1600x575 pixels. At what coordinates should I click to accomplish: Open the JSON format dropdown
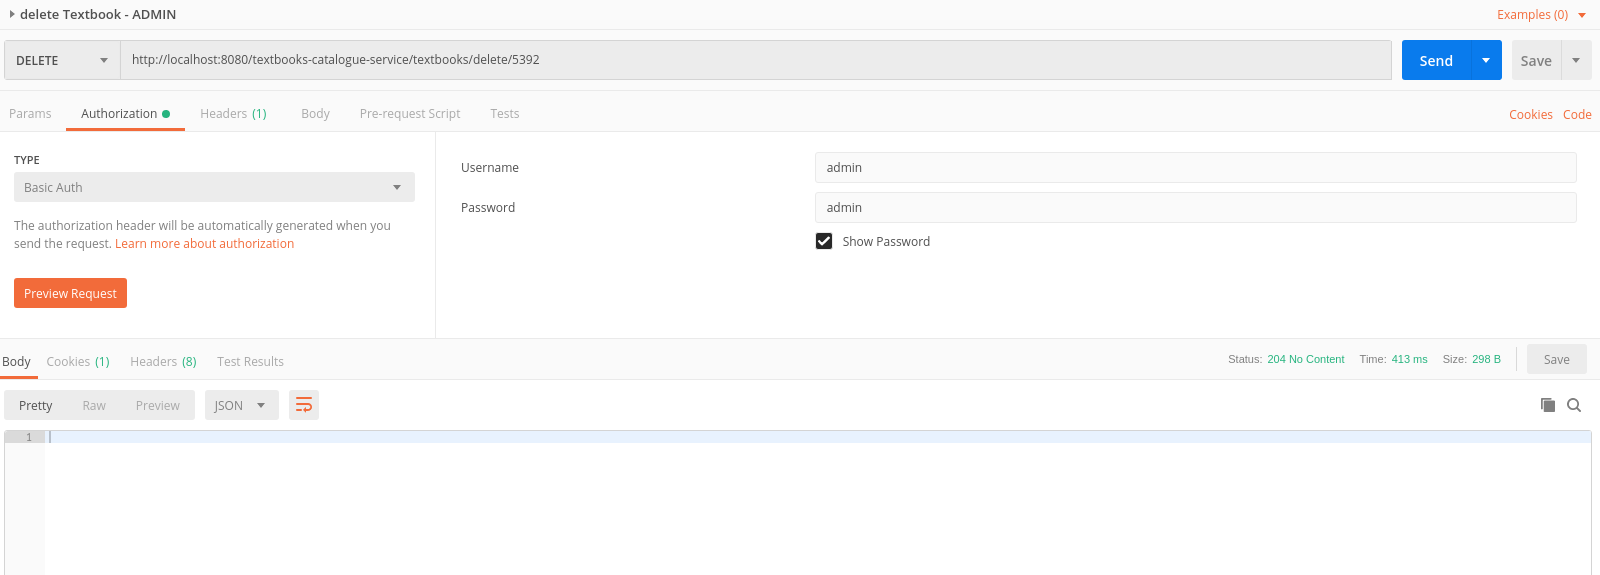tap(241, 405)
